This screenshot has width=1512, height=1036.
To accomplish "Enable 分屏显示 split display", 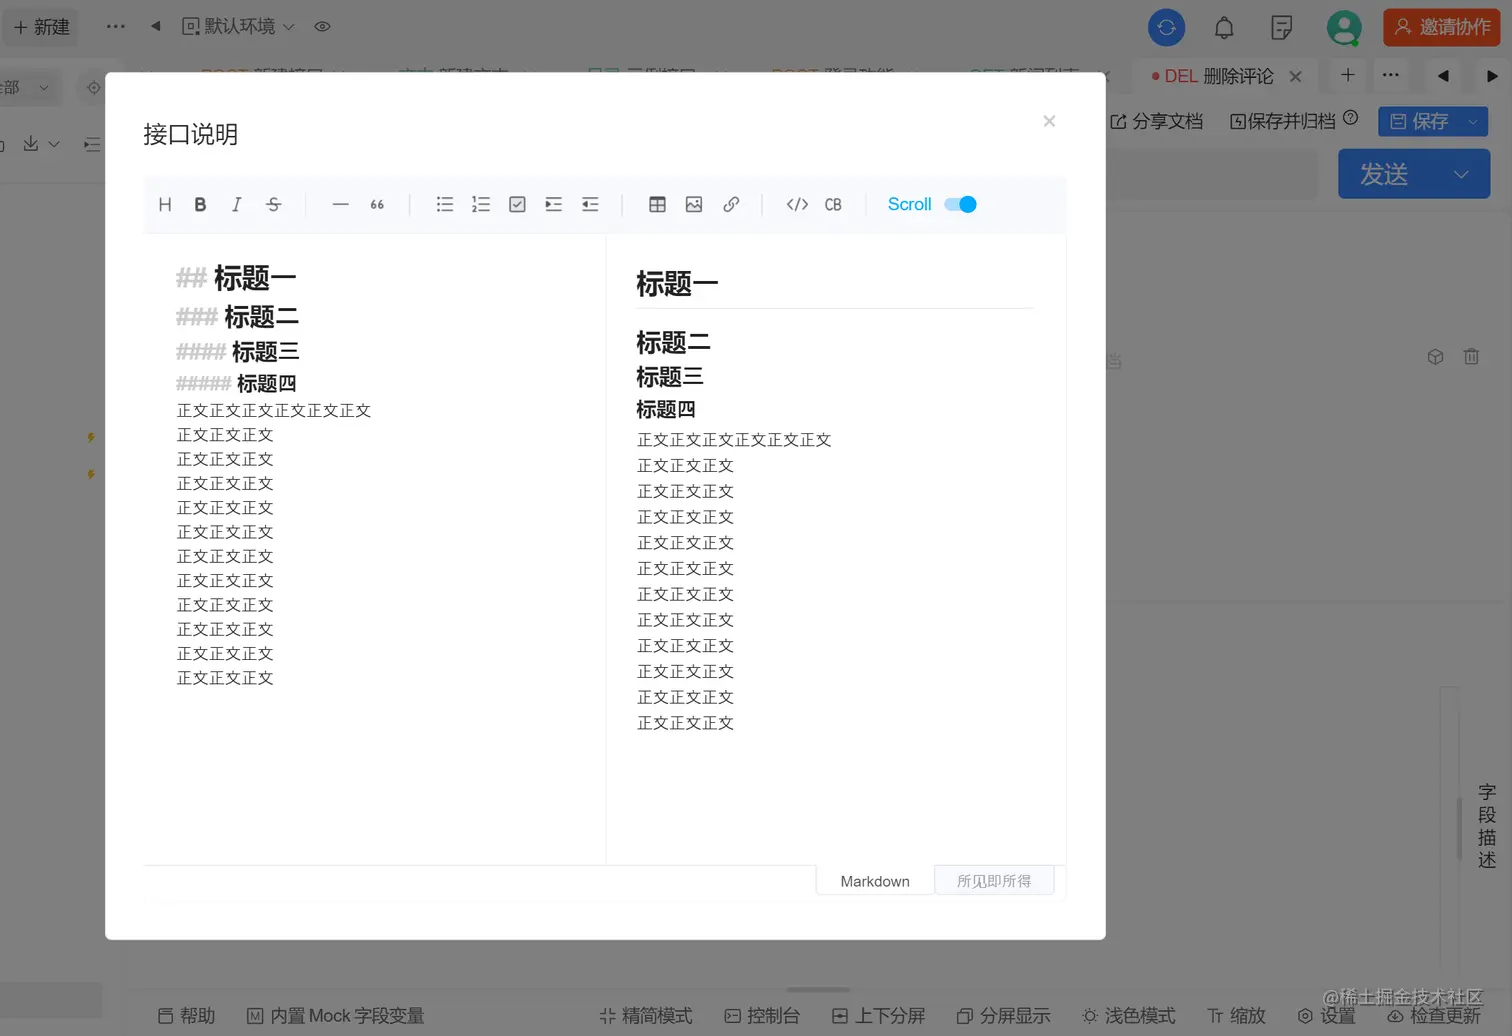I will click(1003, 1015).
